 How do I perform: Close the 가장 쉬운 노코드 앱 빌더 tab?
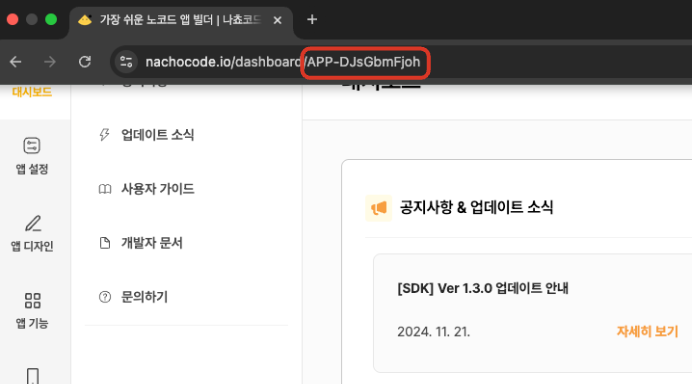coord(277,20)
